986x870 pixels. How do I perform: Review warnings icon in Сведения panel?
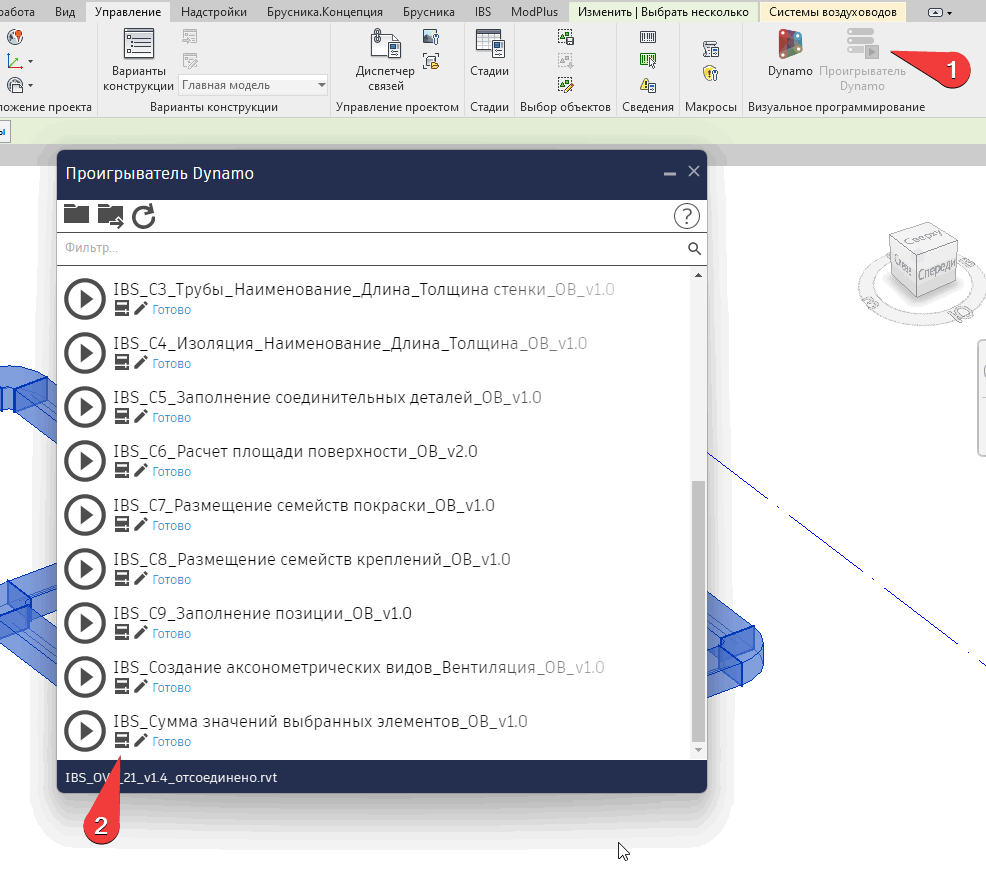tap(648, 84)
